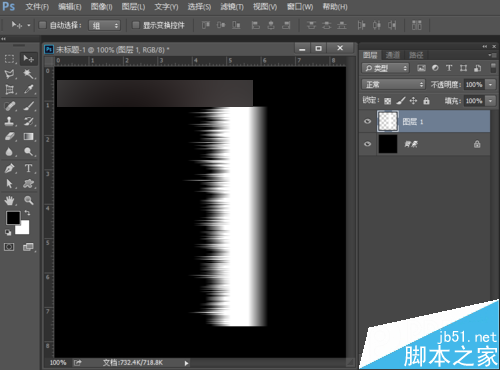This screenshot has width=500, height=370.
Task: Open Move tool preset picker arrow
Action: [29, 25]
